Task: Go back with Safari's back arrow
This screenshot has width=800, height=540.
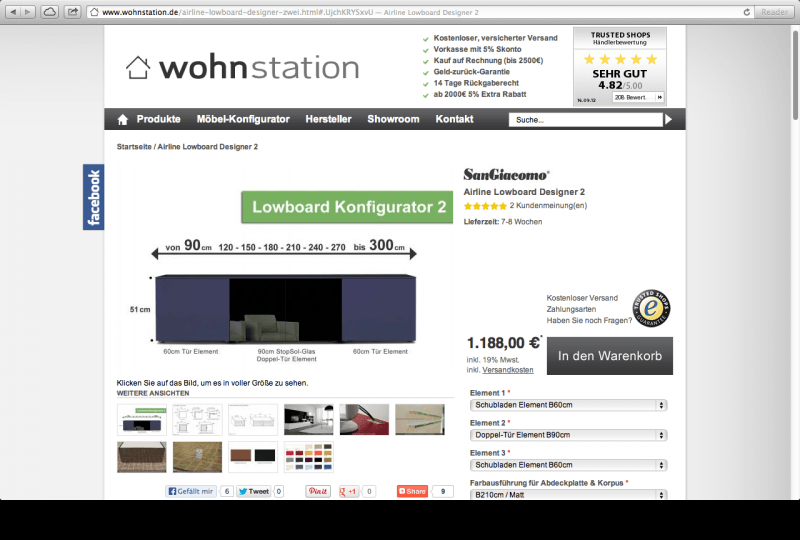Action: click(x=13, y=12)
